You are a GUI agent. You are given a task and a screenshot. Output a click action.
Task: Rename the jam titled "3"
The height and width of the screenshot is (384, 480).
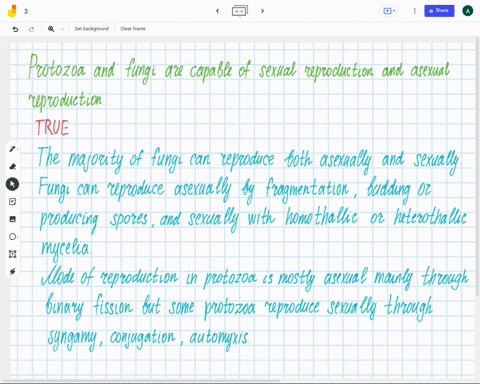26,11
